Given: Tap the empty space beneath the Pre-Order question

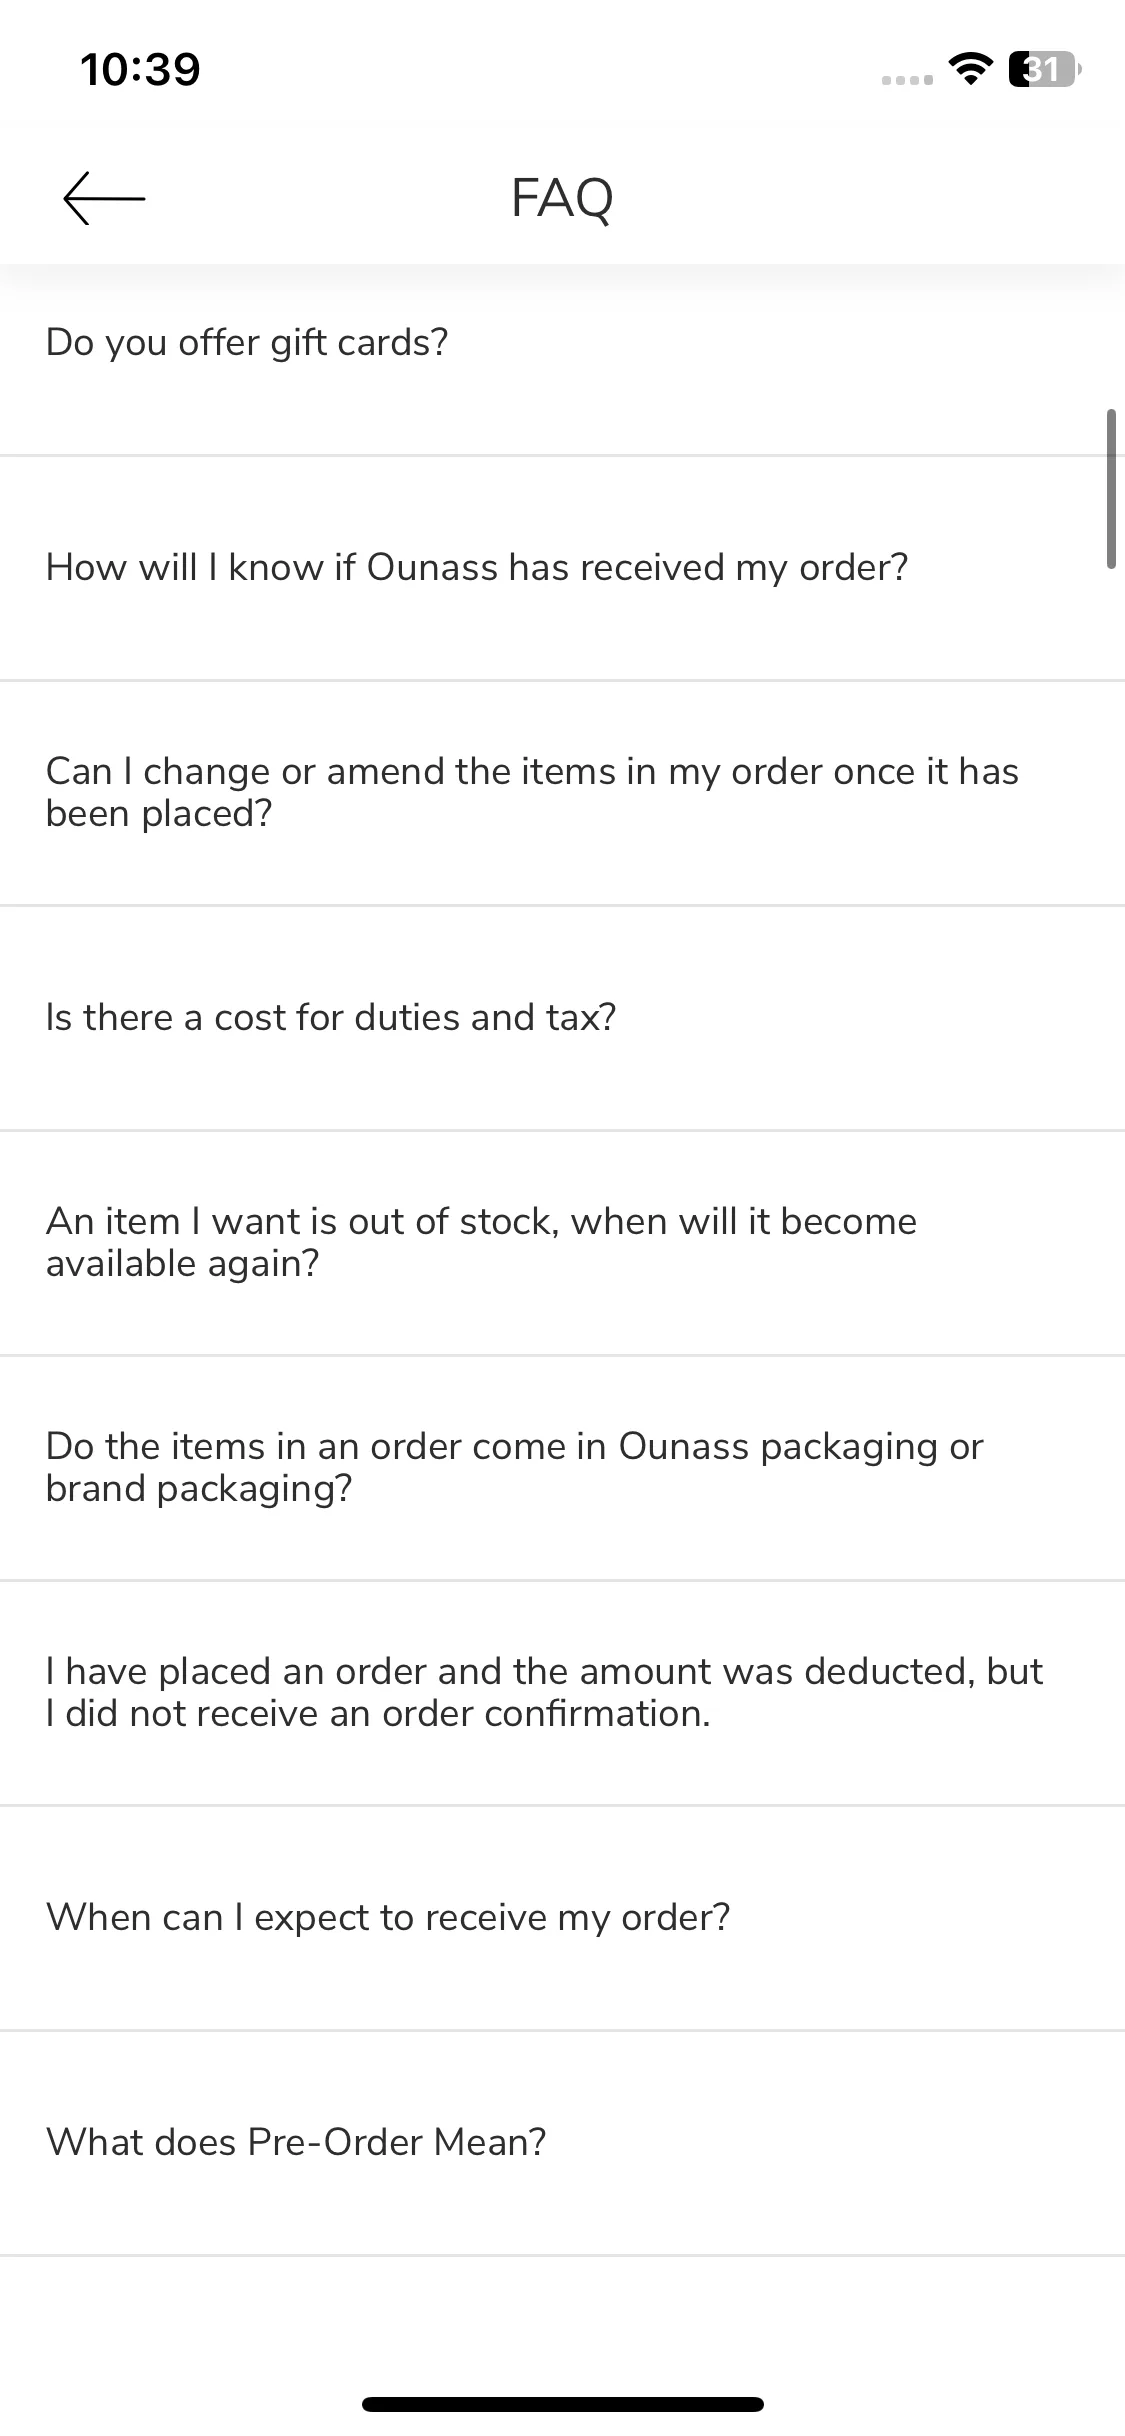Looking at the screenshot, I should coord(562,2320).
